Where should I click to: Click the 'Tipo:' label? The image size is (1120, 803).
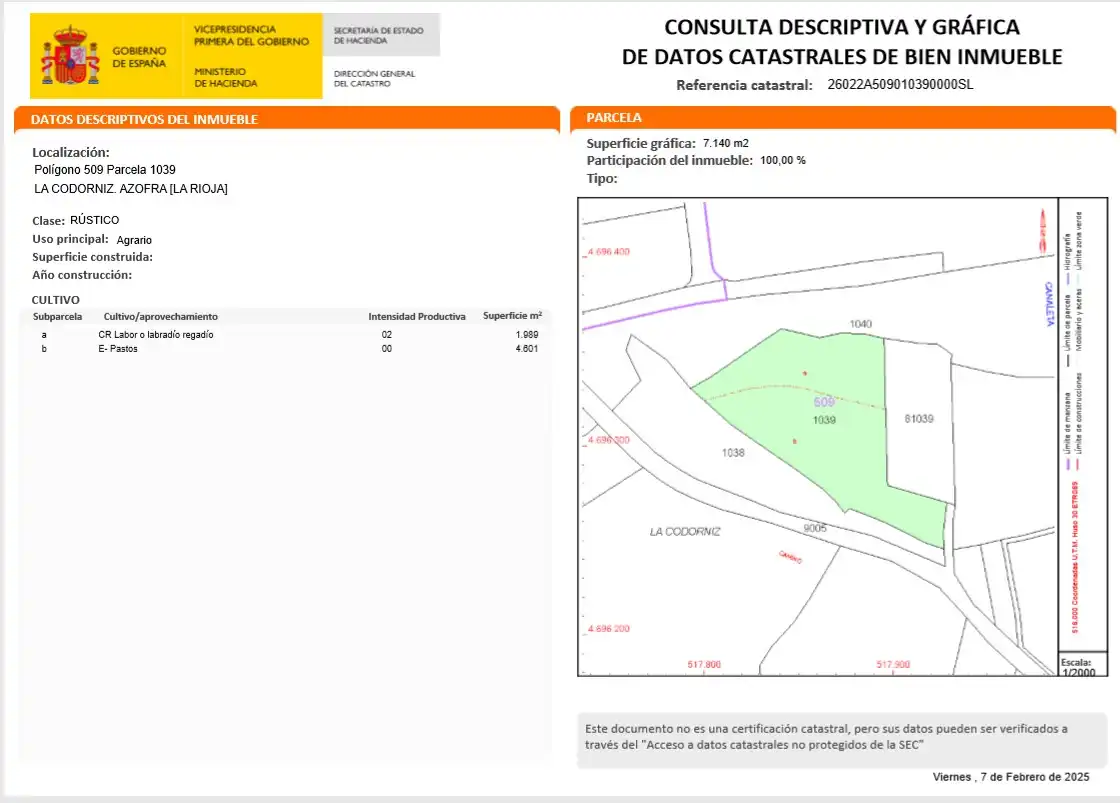pos(602,179)
